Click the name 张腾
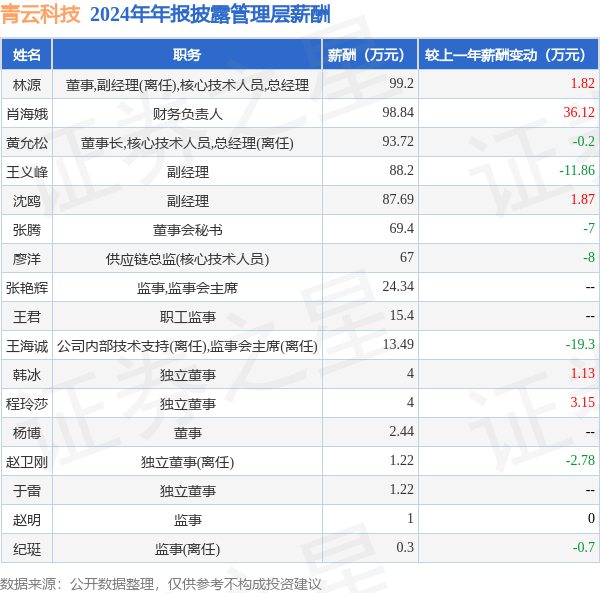600x593 pixels. coord(26,230)
